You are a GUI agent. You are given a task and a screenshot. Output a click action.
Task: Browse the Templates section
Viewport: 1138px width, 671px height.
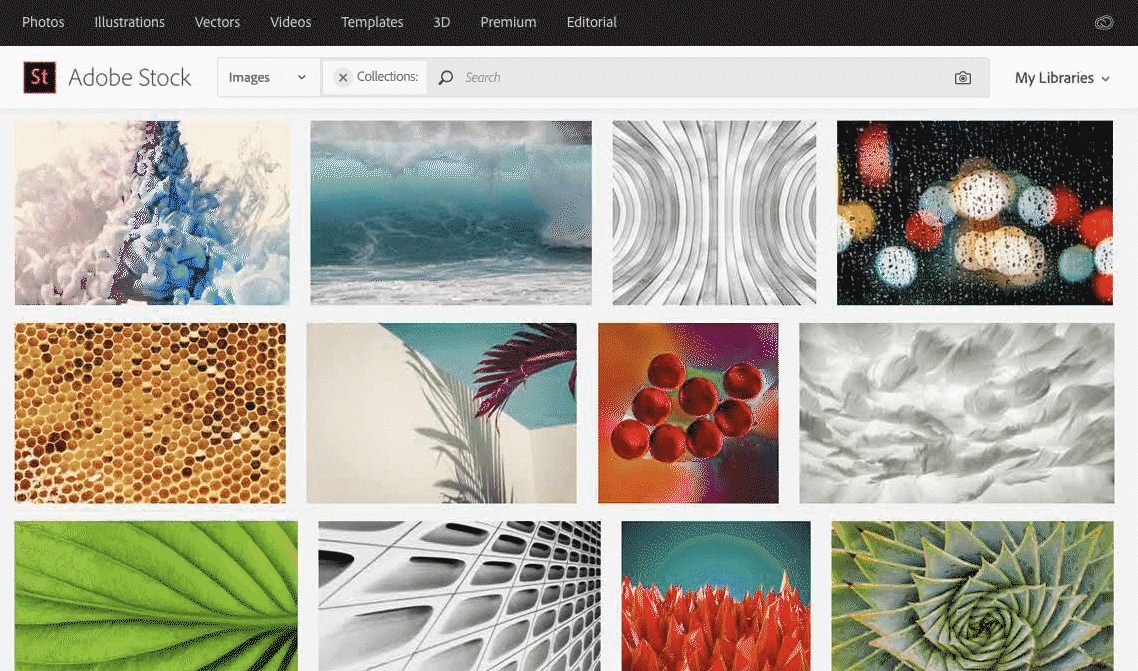[x=372, y=22]
